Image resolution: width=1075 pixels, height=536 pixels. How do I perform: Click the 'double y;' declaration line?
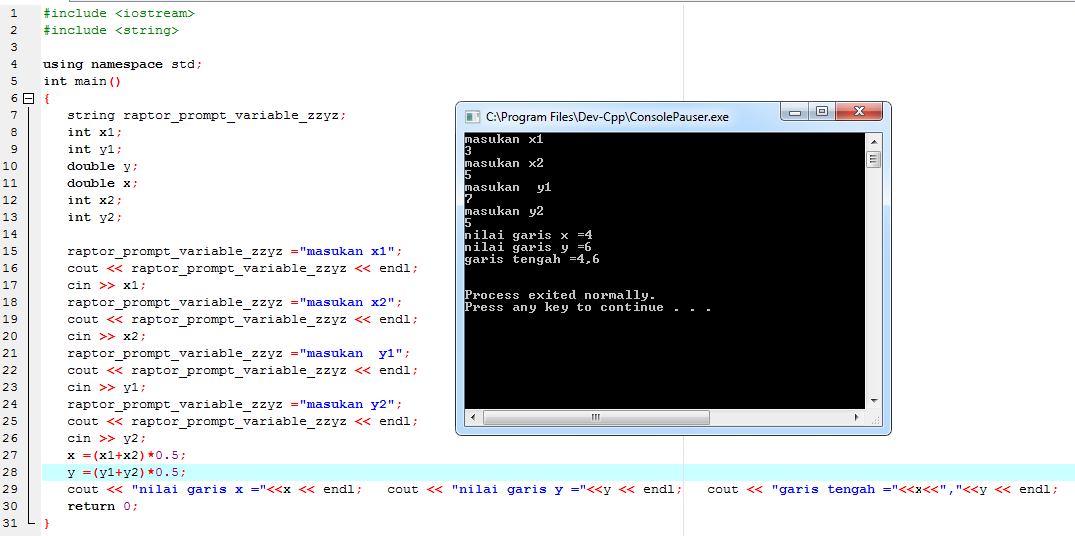point(103,167)
